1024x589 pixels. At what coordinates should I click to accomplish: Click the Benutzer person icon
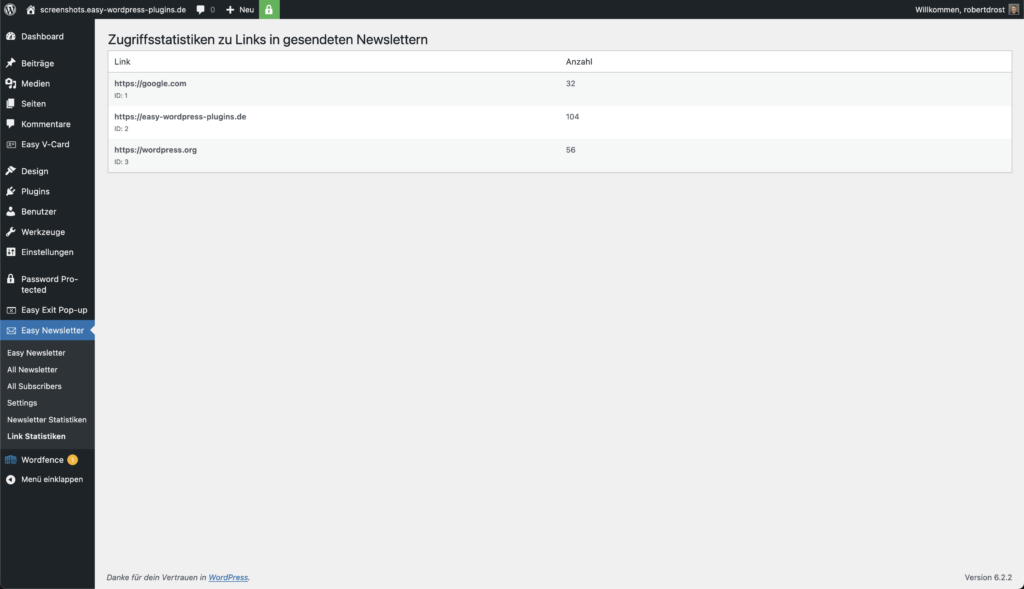10,212
